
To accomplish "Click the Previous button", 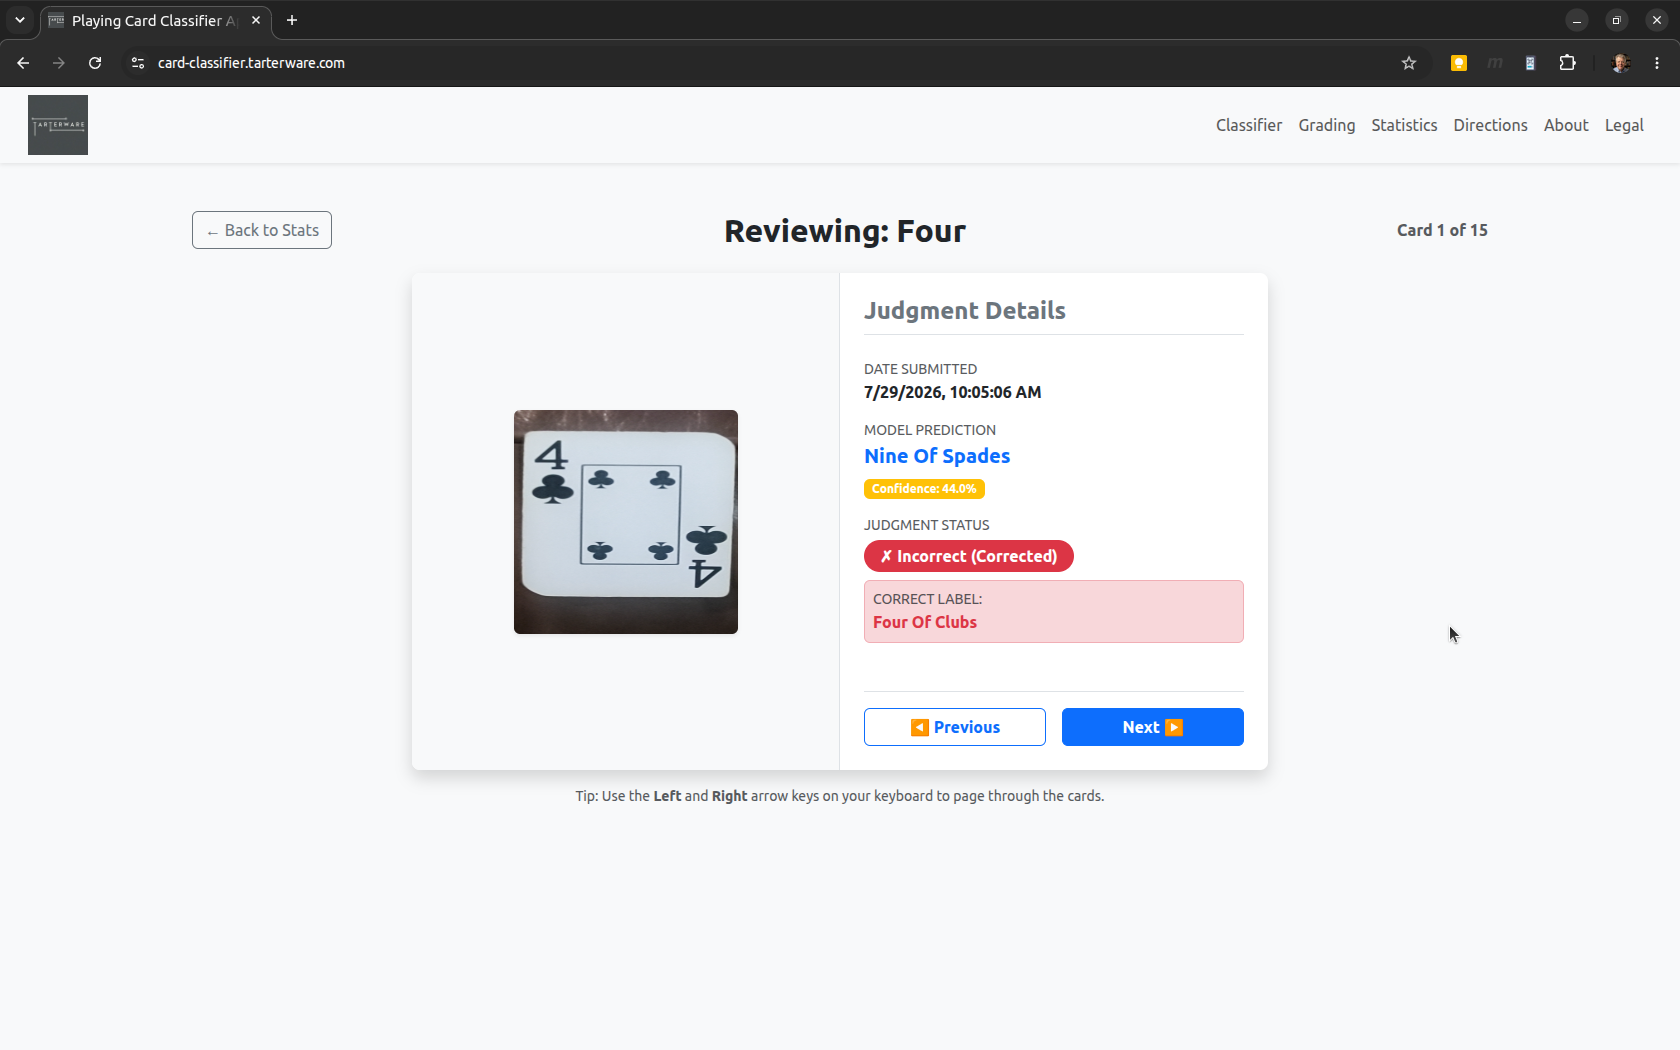I will pyautogui.click(x=955, y=727).
